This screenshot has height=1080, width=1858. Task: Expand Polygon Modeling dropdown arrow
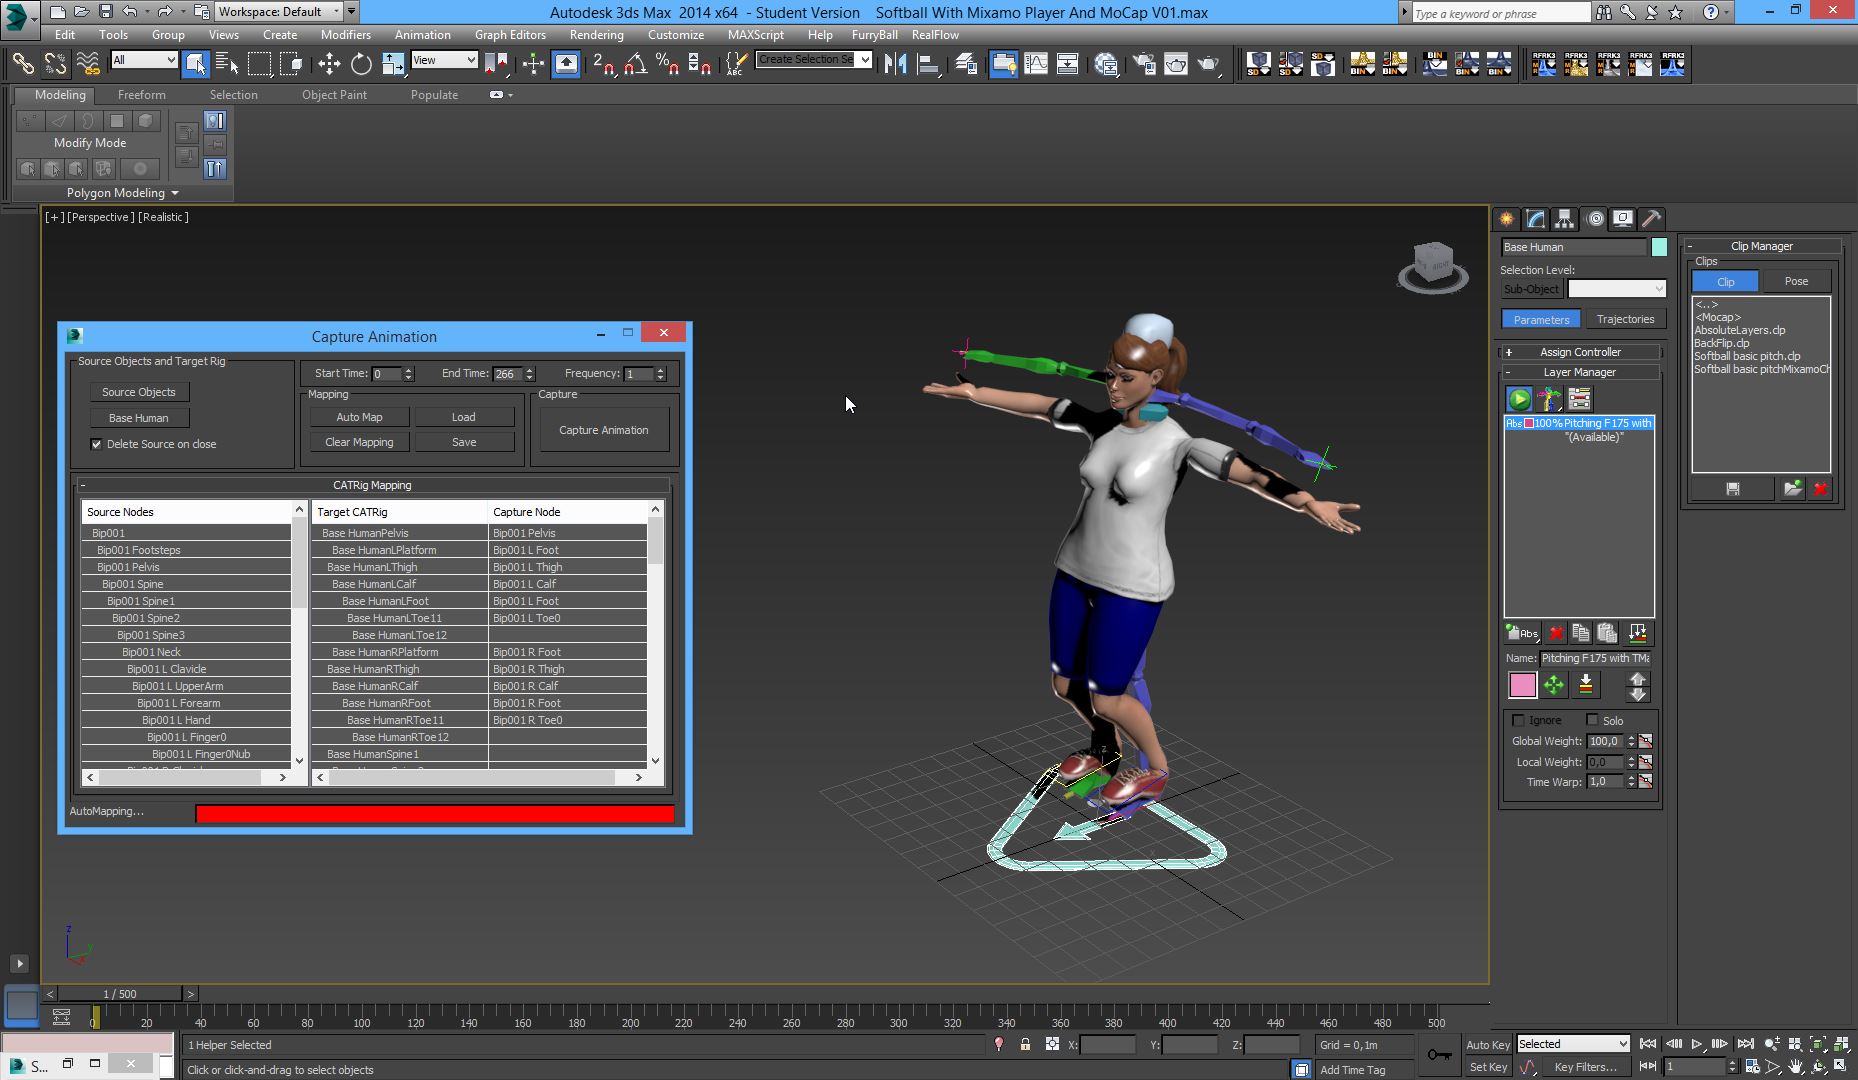coord(175,193)
